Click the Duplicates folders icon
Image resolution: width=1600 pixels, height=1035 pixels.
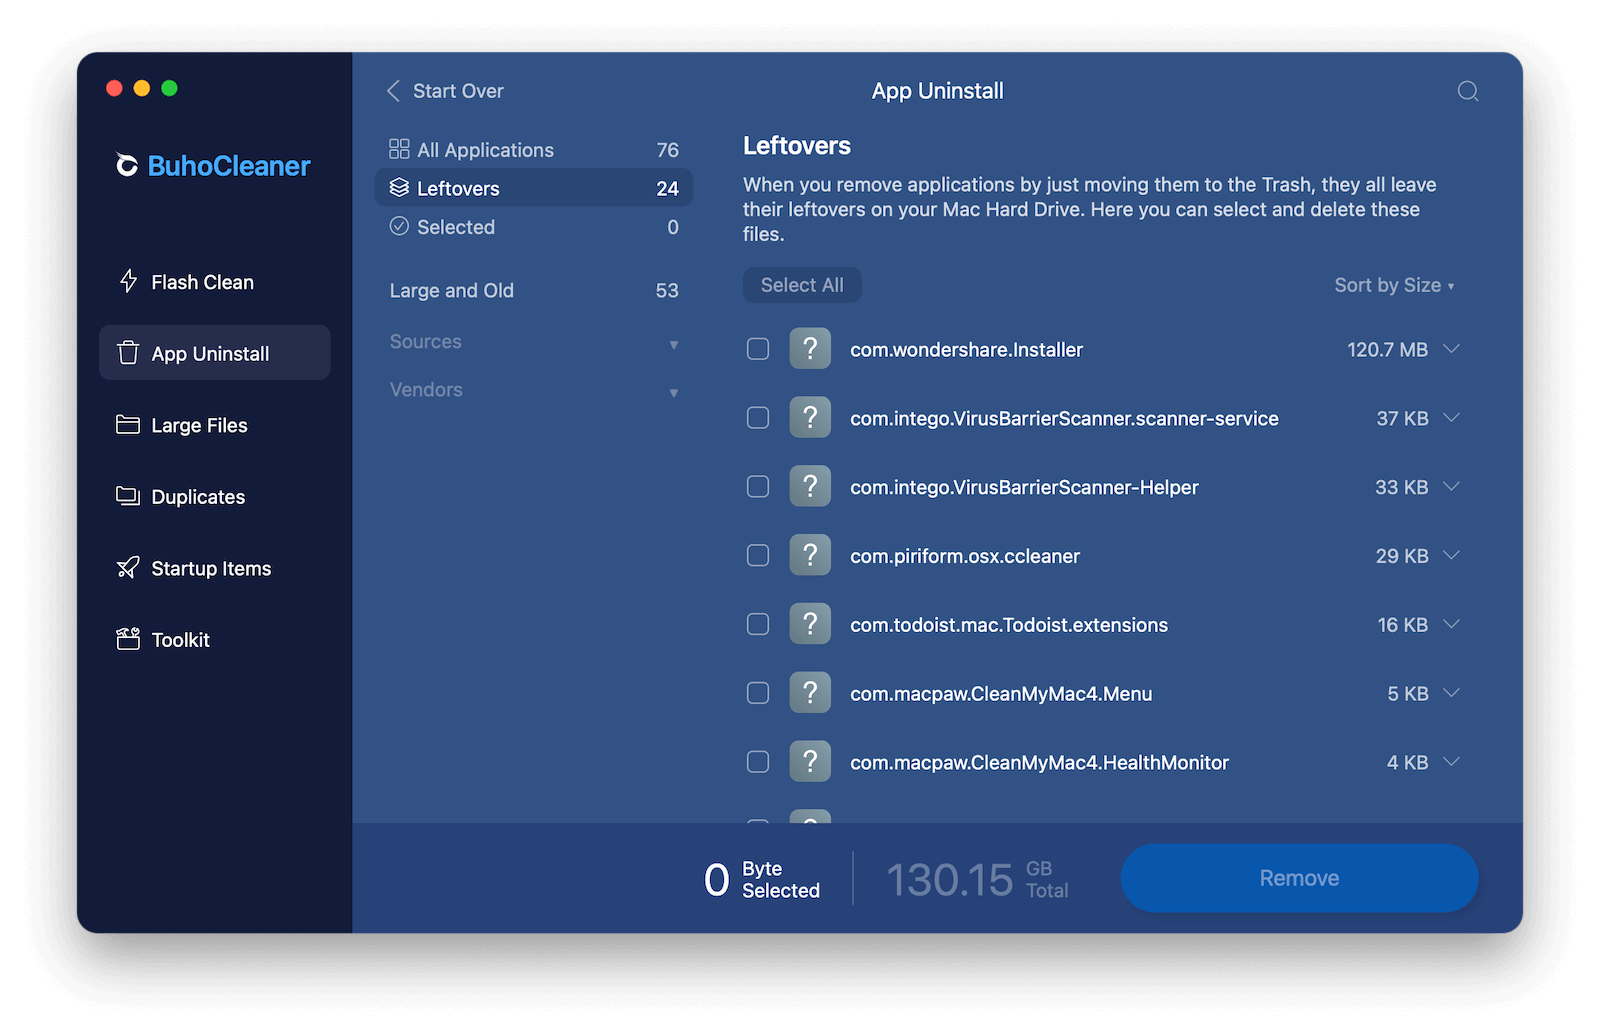(128, 496)
